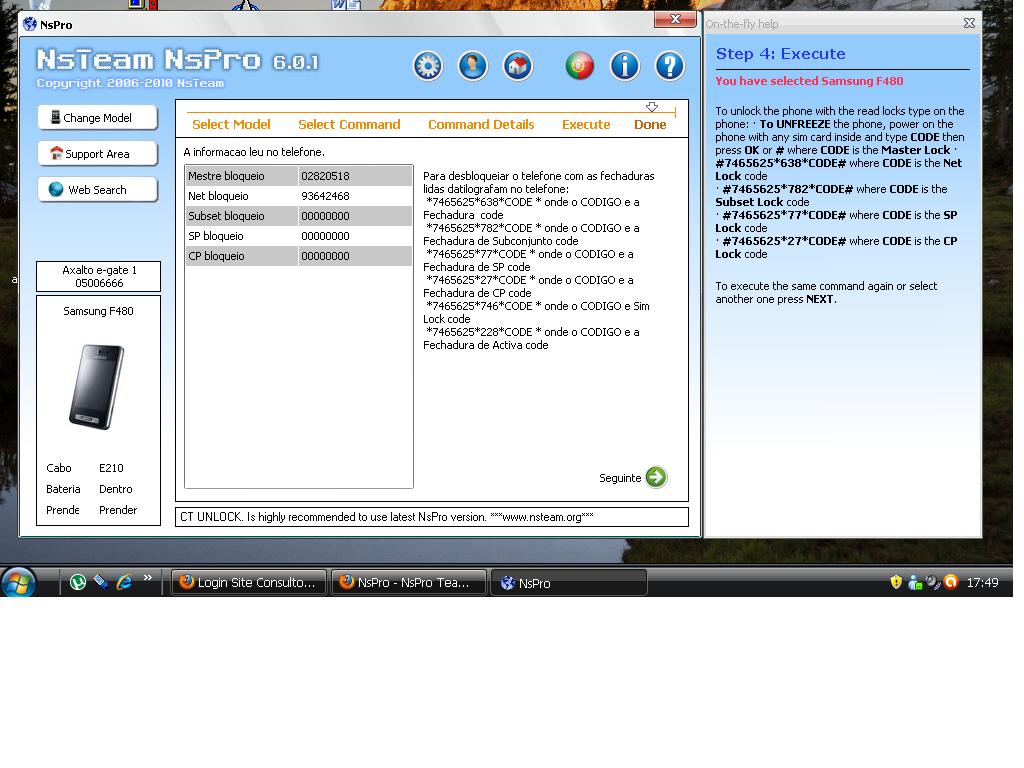Select the Subset bloqueio value 00000000

(x=325, y=216)
